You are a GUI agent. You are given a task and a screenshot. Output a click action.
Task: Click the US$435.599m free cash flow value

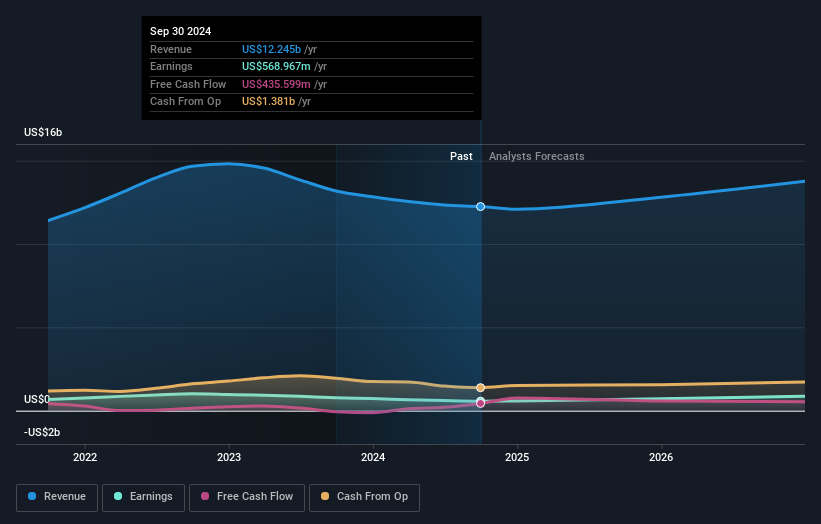coord(276,84)
